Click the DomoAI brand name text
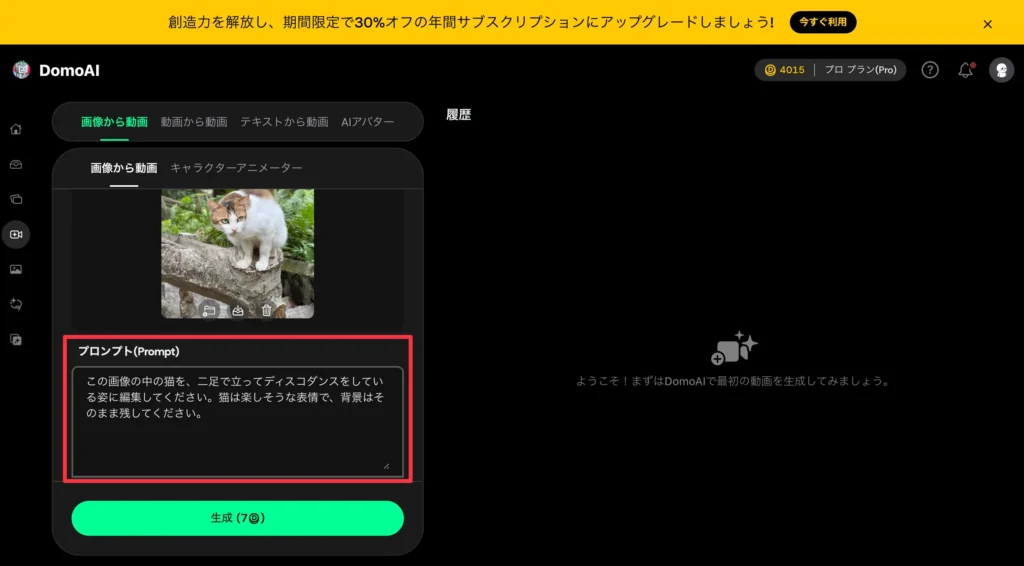Image resolution: width=1024 pixels, height=566 pixels. pos(69,71)
